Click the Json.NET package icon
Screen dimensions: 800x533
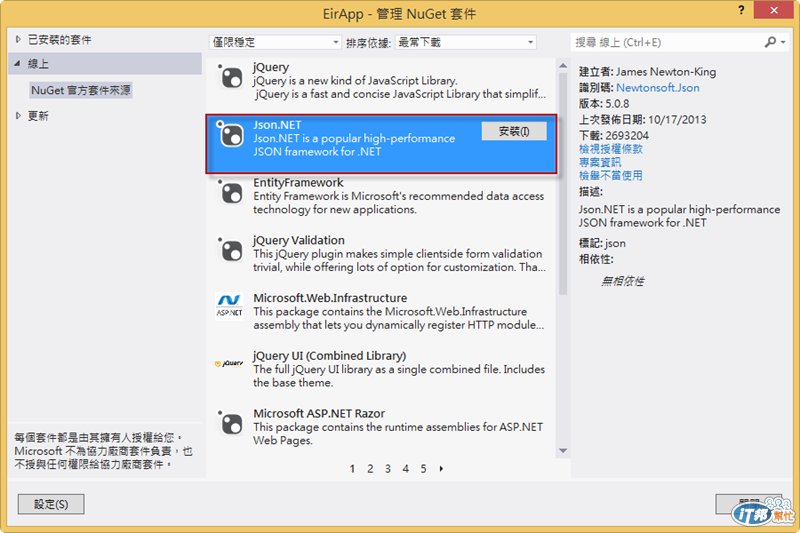click(230, 135)
